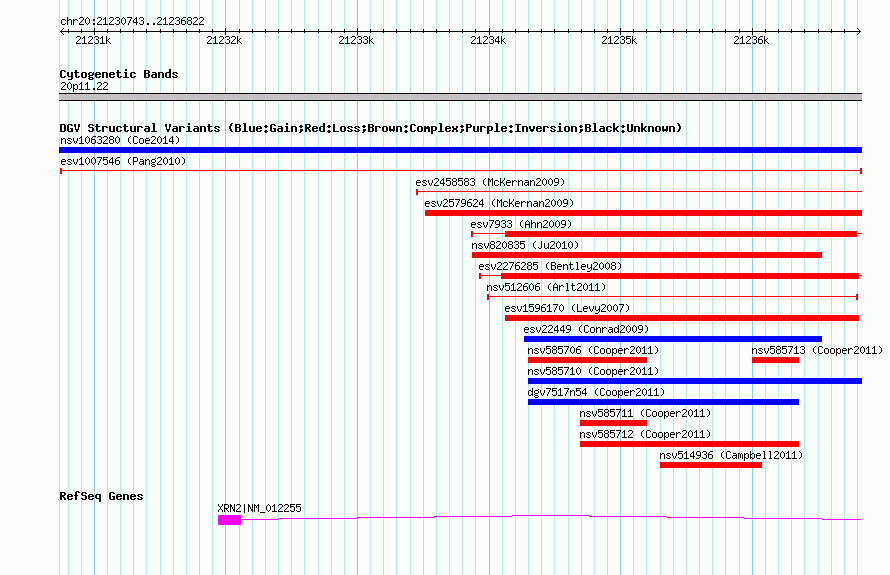
Task: Click the gray cytogenetic band bar
Action: (x=460, y=97)
